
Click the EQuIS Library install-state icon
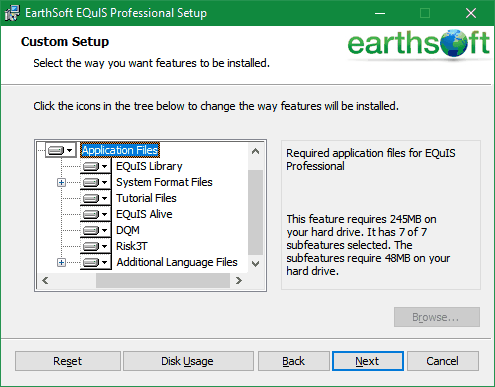click(x=95, y=166)
